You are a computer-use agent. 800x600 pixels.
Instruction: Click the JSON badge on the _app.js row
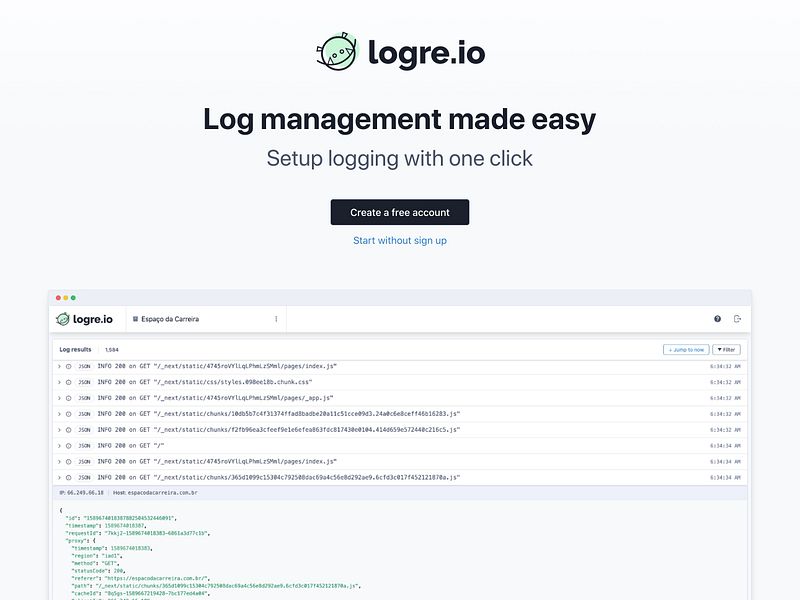[84, 398]
